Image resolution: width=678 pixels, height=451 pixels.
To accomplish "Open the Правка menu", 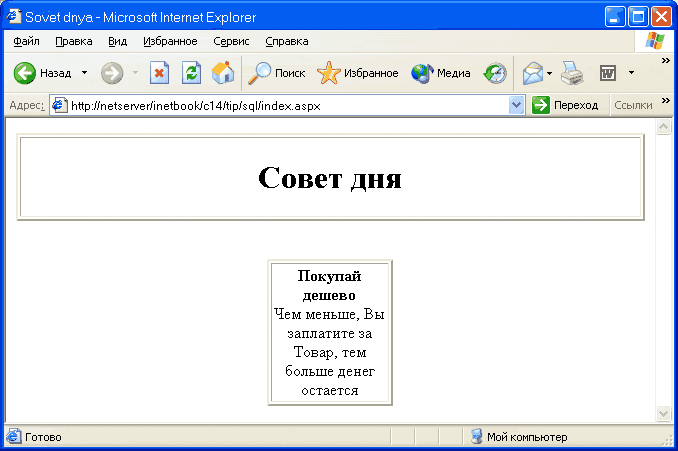I will click(74, 41).
